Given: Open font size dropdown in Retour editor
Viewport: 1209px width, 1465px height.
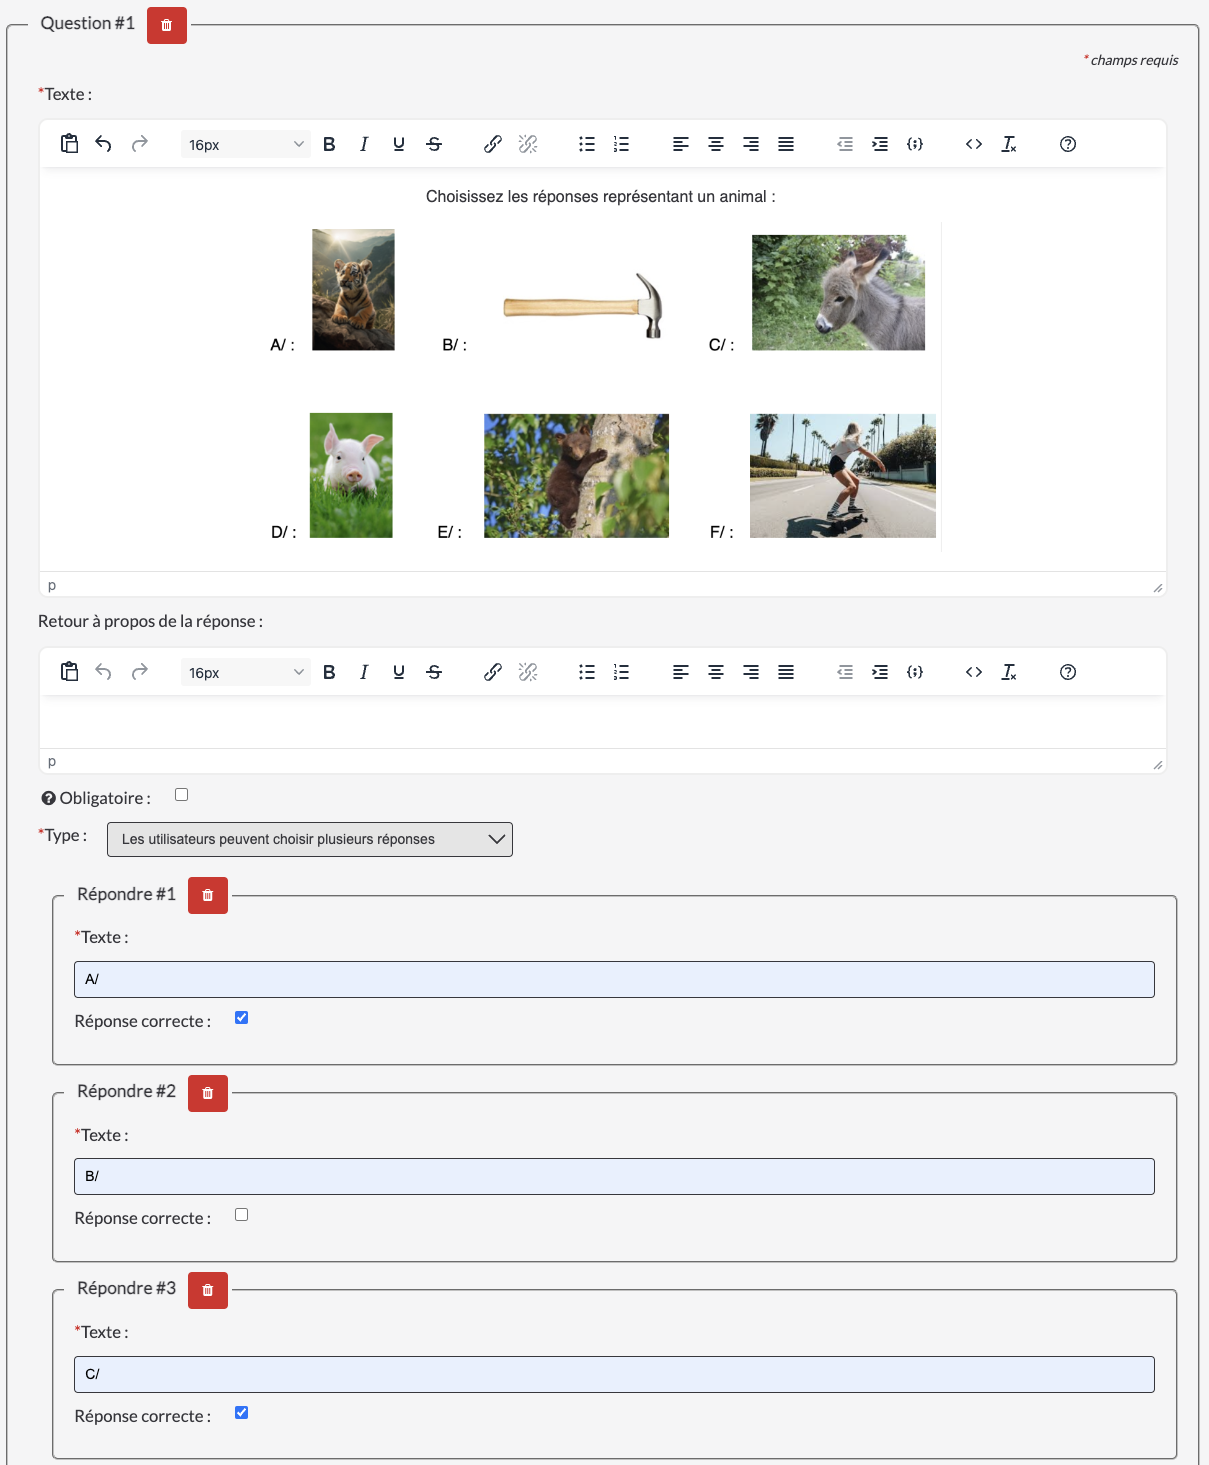Looking at the screenshot, I should click(245, 672).
